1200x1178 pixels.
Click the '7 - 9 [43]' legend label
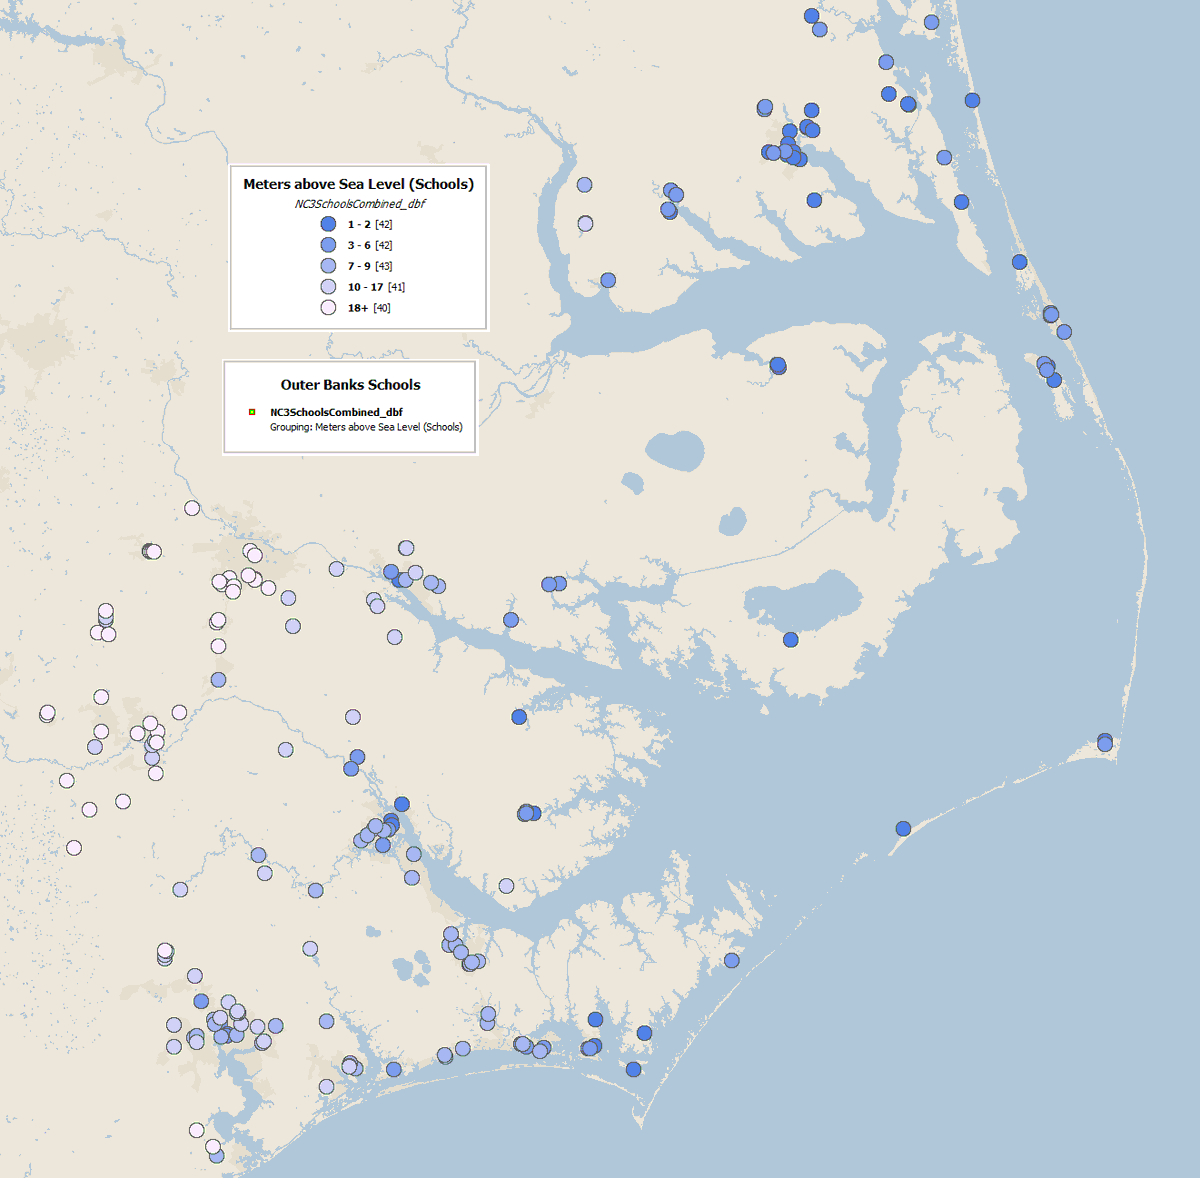pos(369,266)
